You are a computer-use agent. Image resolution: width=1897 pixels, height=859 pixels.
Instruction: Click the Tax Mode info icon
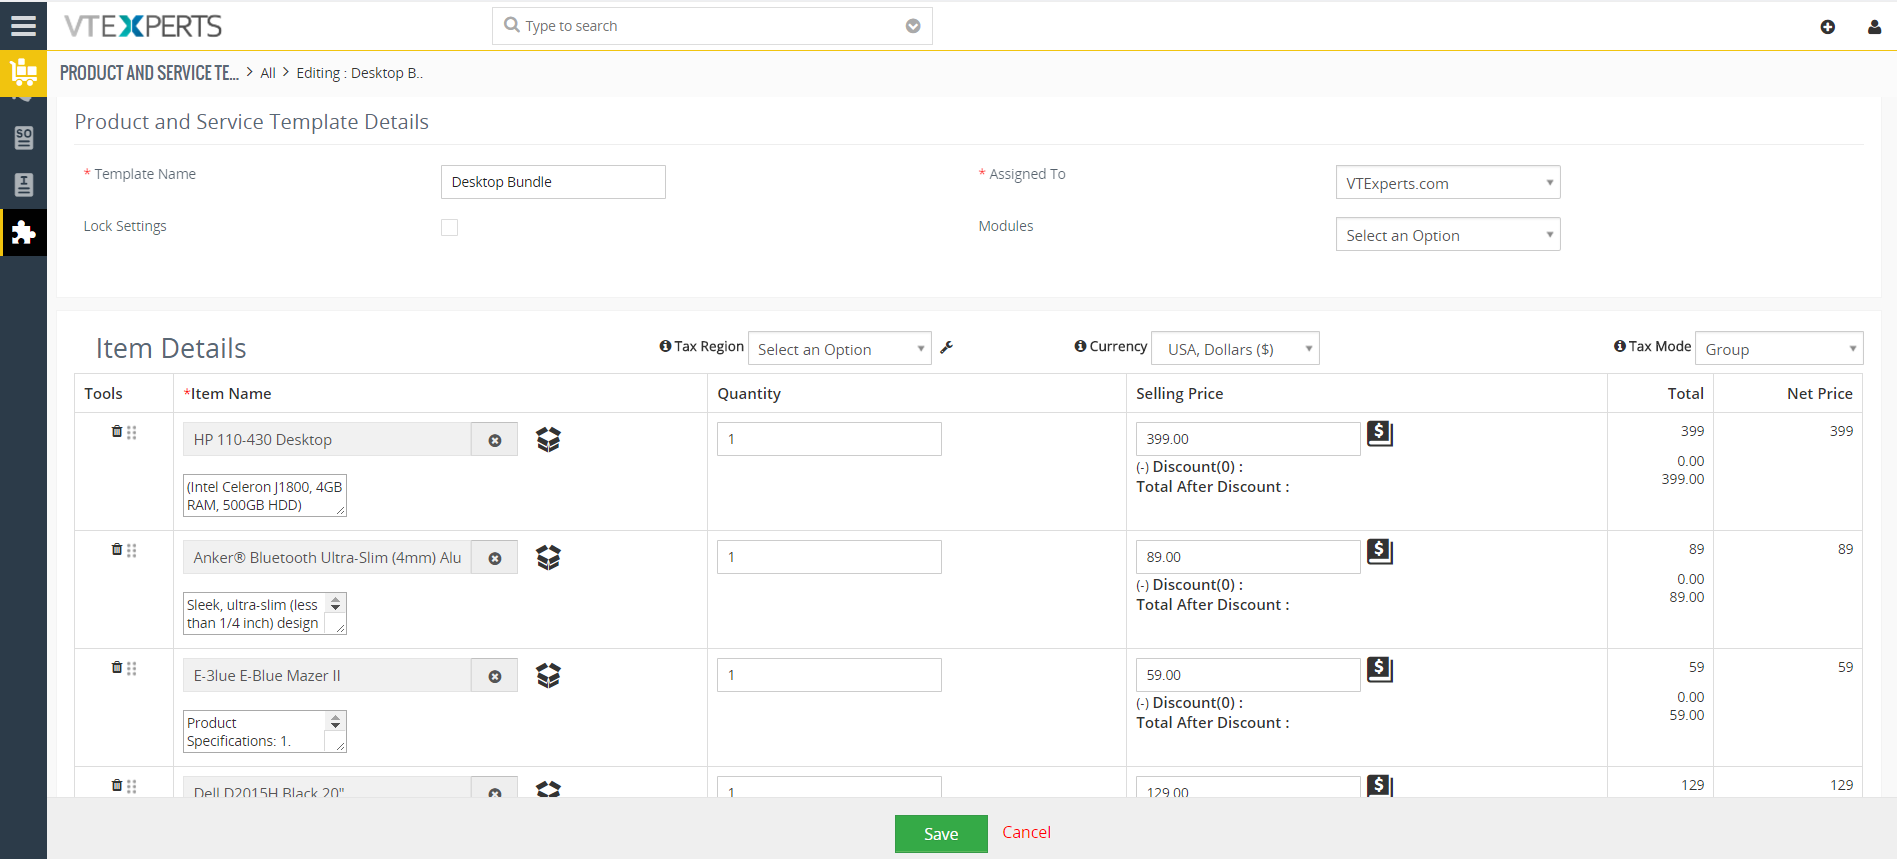click(1619, 346)
